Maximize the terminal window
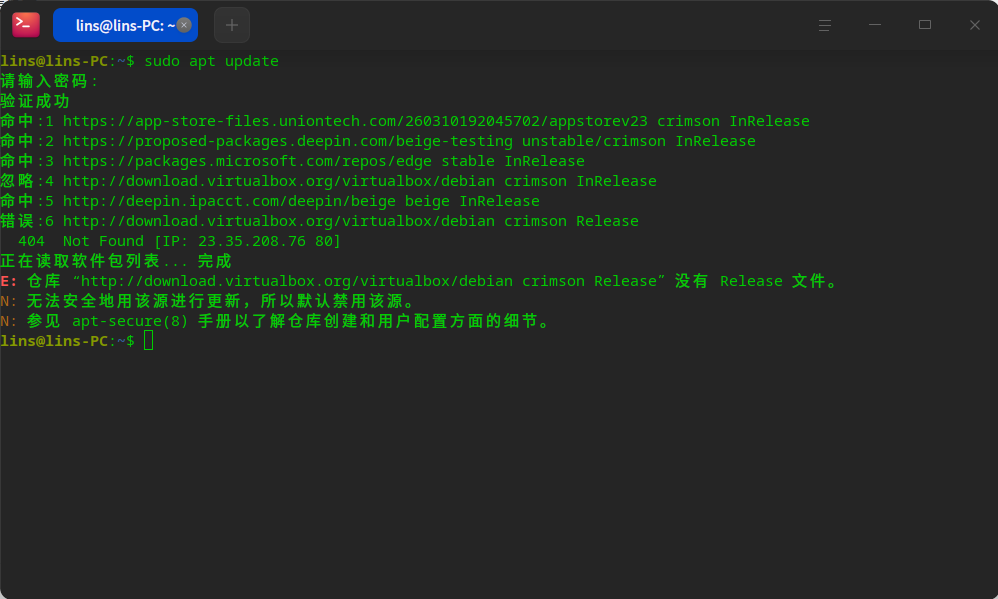The image size is (998, 599). point(925,25)
